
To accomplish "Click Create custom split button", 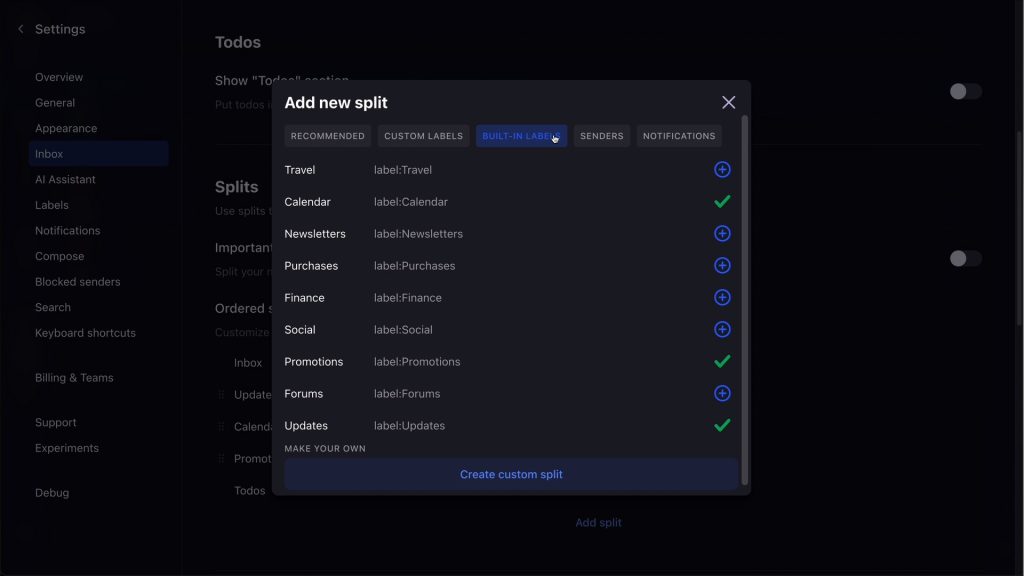I will 511,475.
